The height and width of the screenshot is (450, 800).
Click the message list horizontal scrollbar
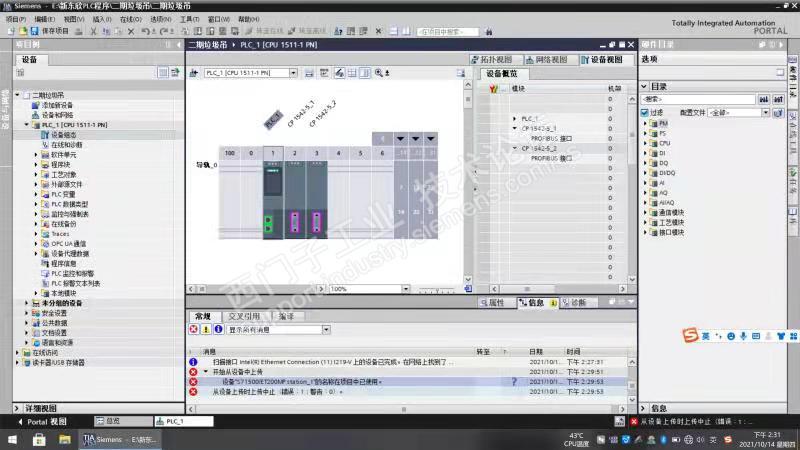pos(406,409)
